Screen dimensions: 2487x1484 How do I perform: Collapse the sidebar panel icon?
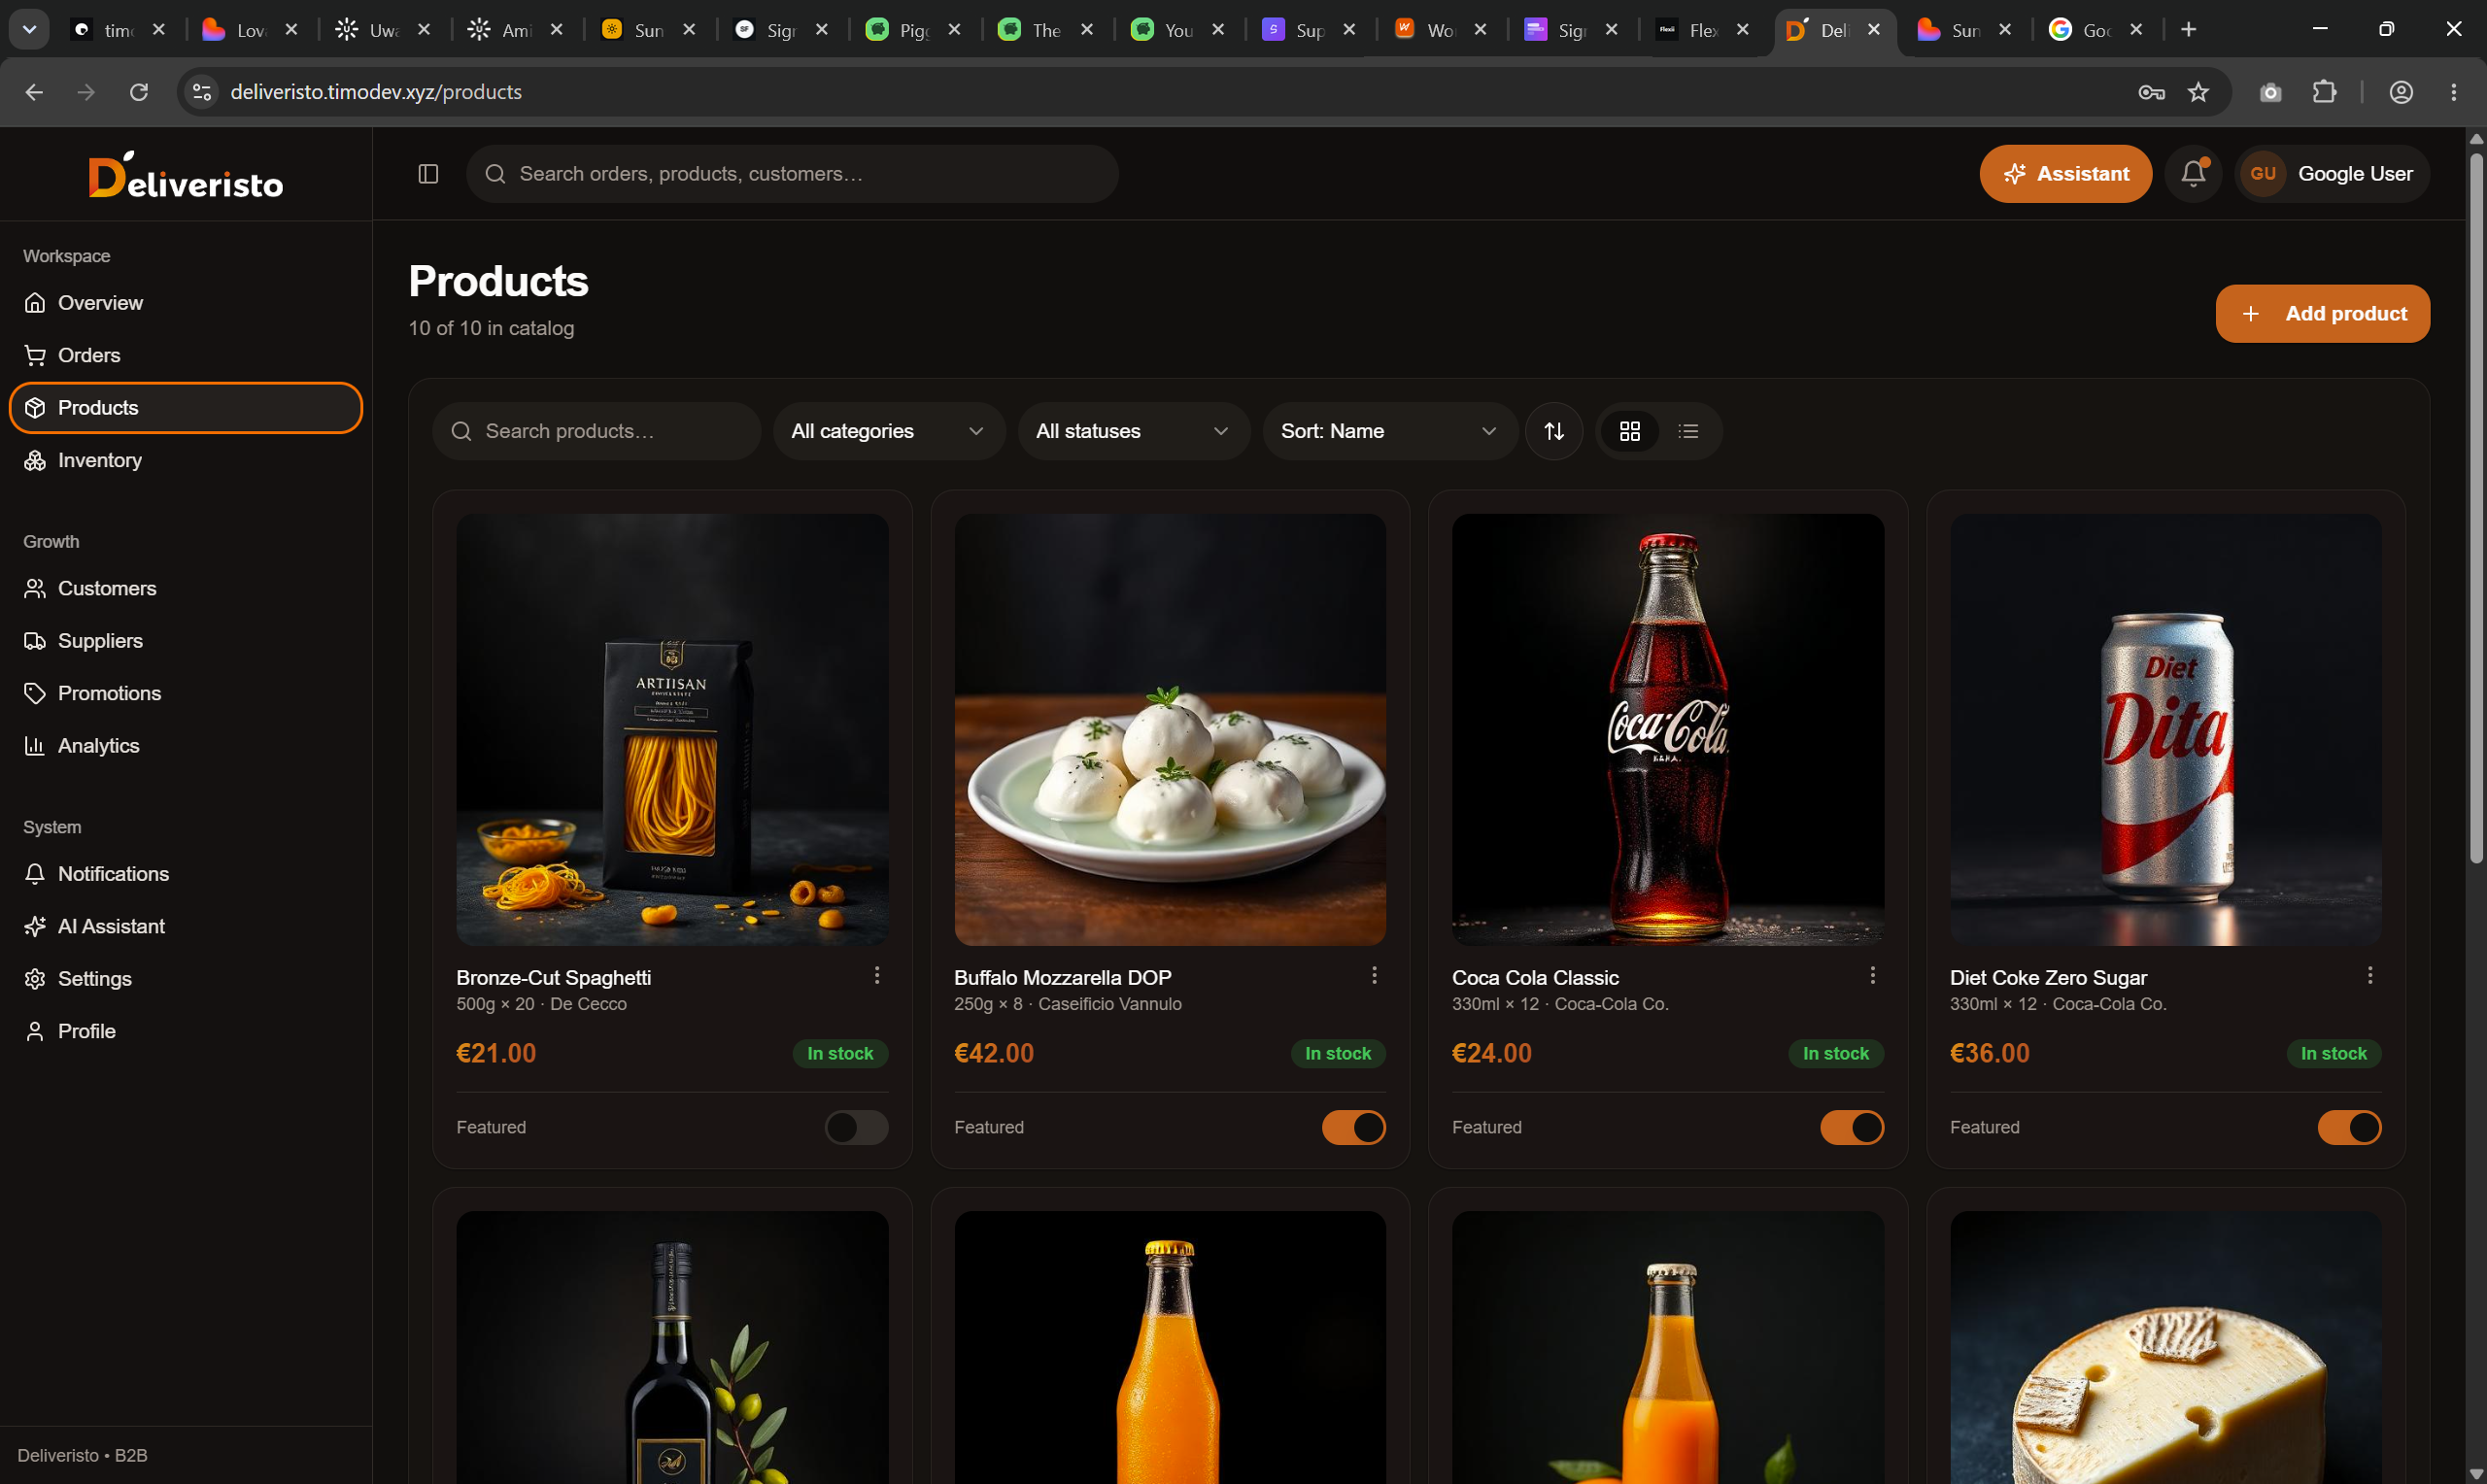(x=428, y=174)
